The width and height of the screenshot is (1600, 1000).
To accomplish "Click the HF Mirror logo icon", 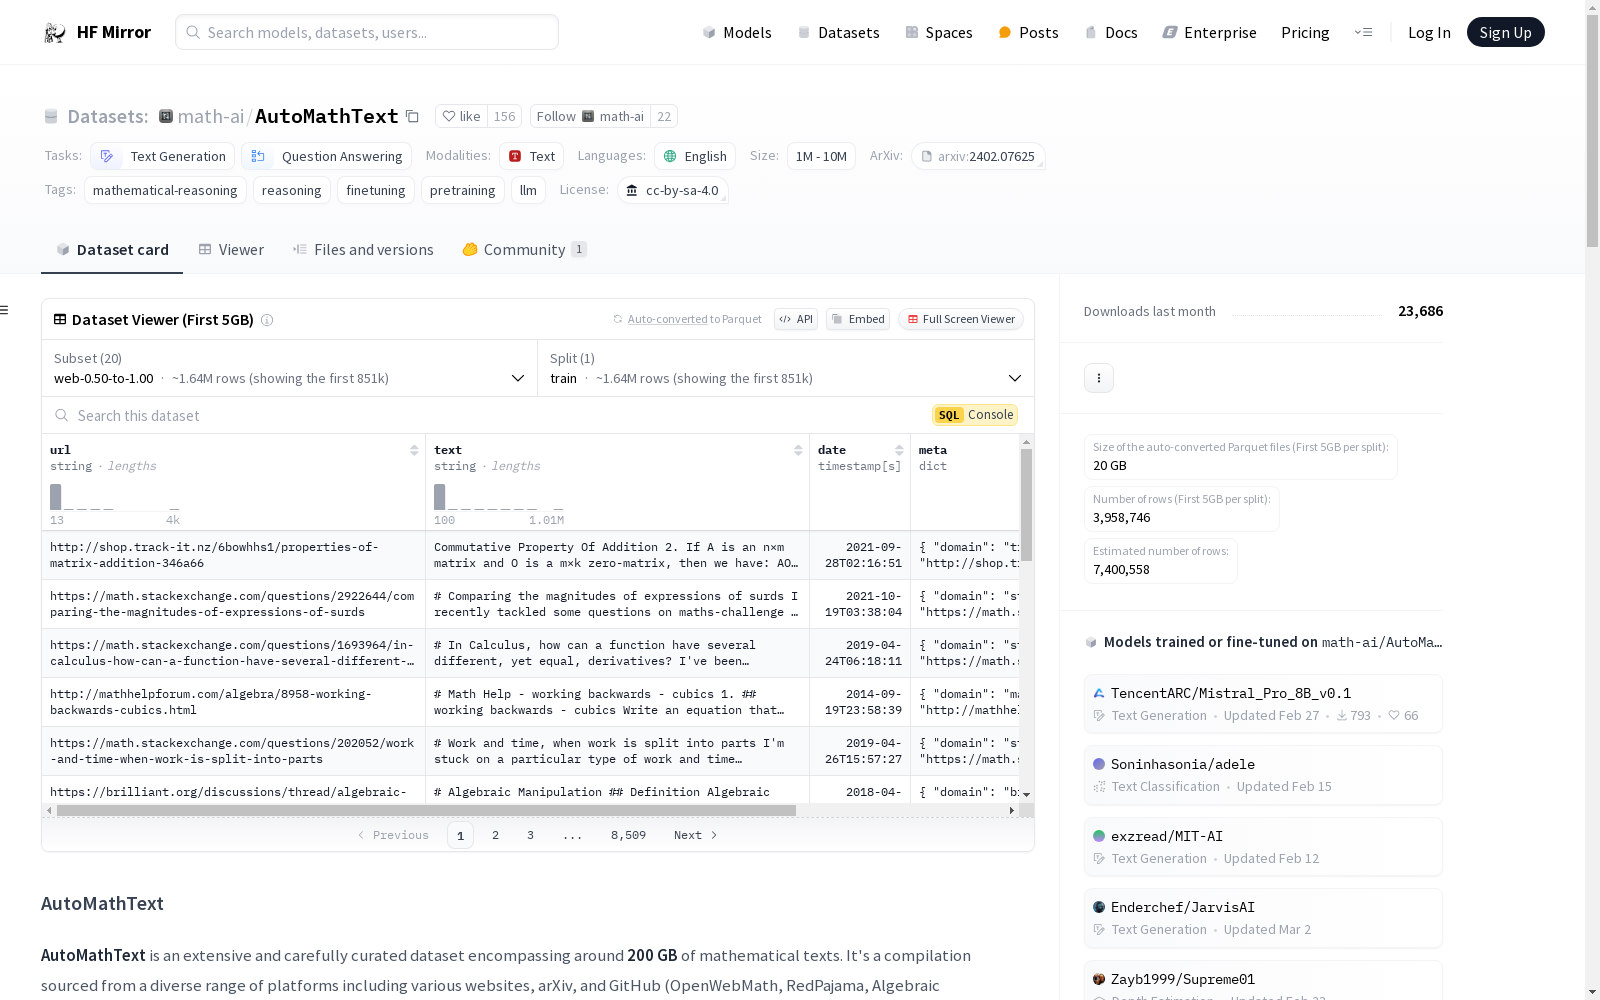I will [54, 32].
